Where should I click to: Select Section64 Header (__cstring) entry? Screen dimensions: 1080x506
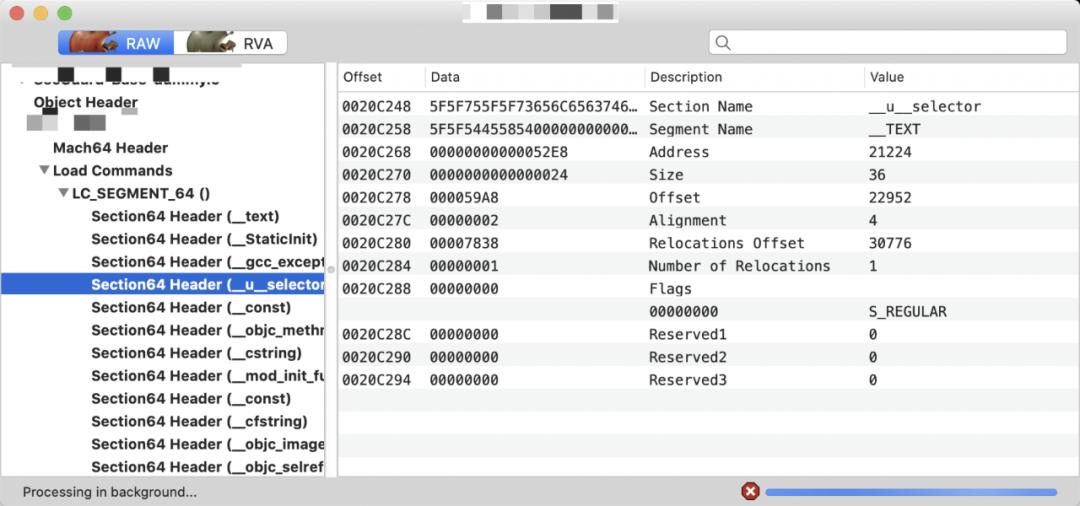pyautogui.click(x=196, y=353)
